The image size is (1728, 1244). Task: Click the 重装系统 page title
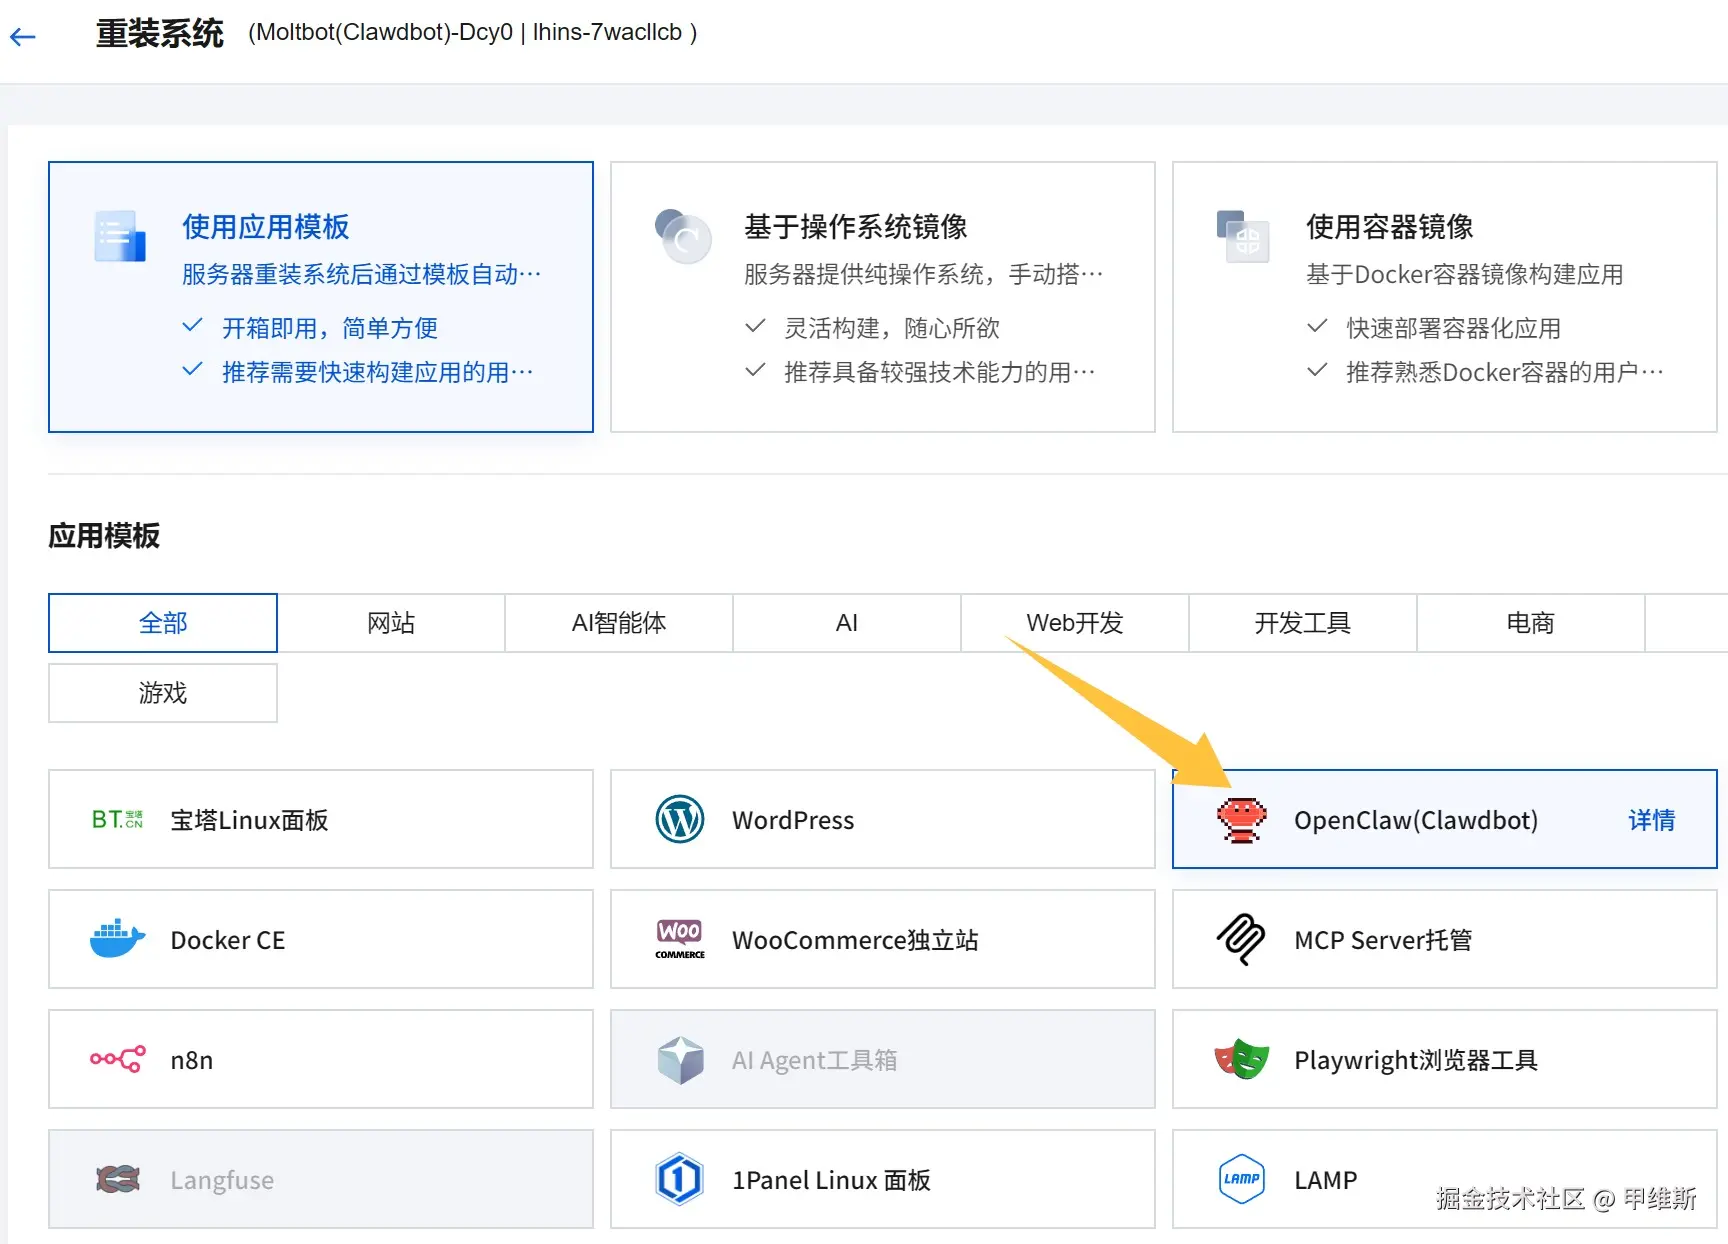tap(160, 34)
